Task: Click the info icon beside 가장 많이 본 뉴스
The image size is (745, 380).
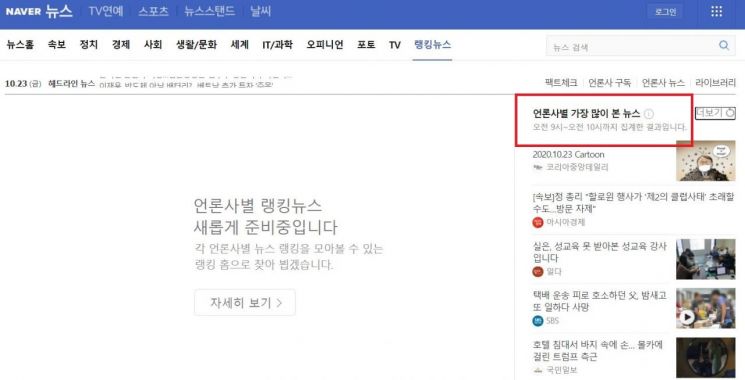Action: [x=649, y=114]
